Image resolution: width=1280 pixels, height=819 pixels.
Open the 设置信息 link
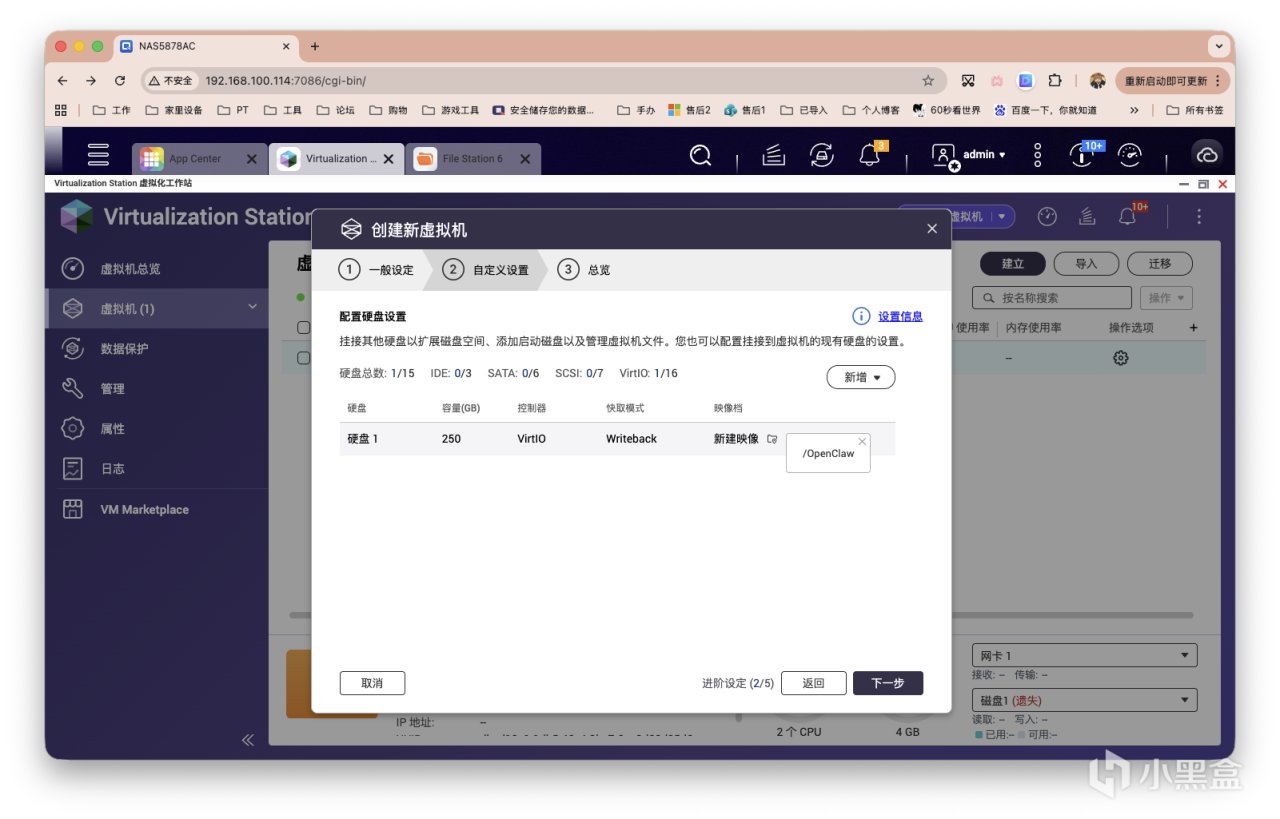pyautogui.click(x=900, y=316)
